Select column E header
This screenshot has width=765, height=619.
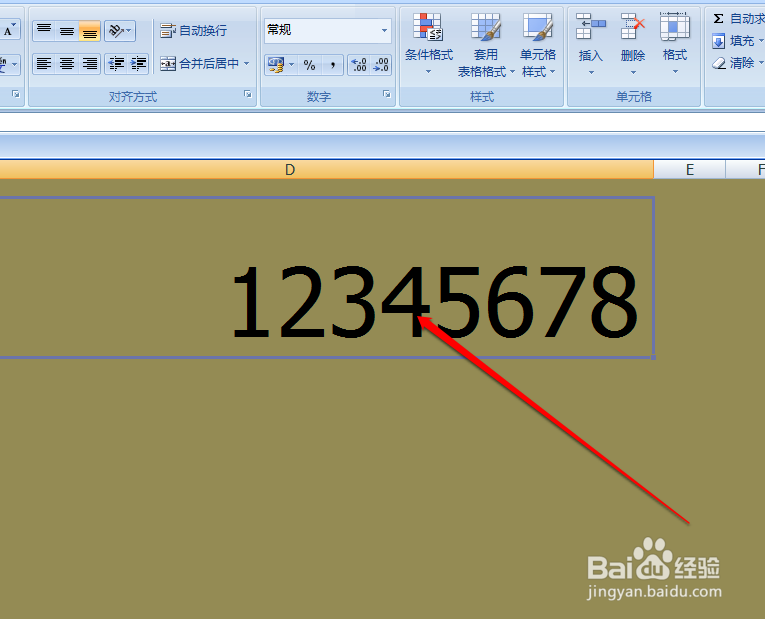click(689, 170)
